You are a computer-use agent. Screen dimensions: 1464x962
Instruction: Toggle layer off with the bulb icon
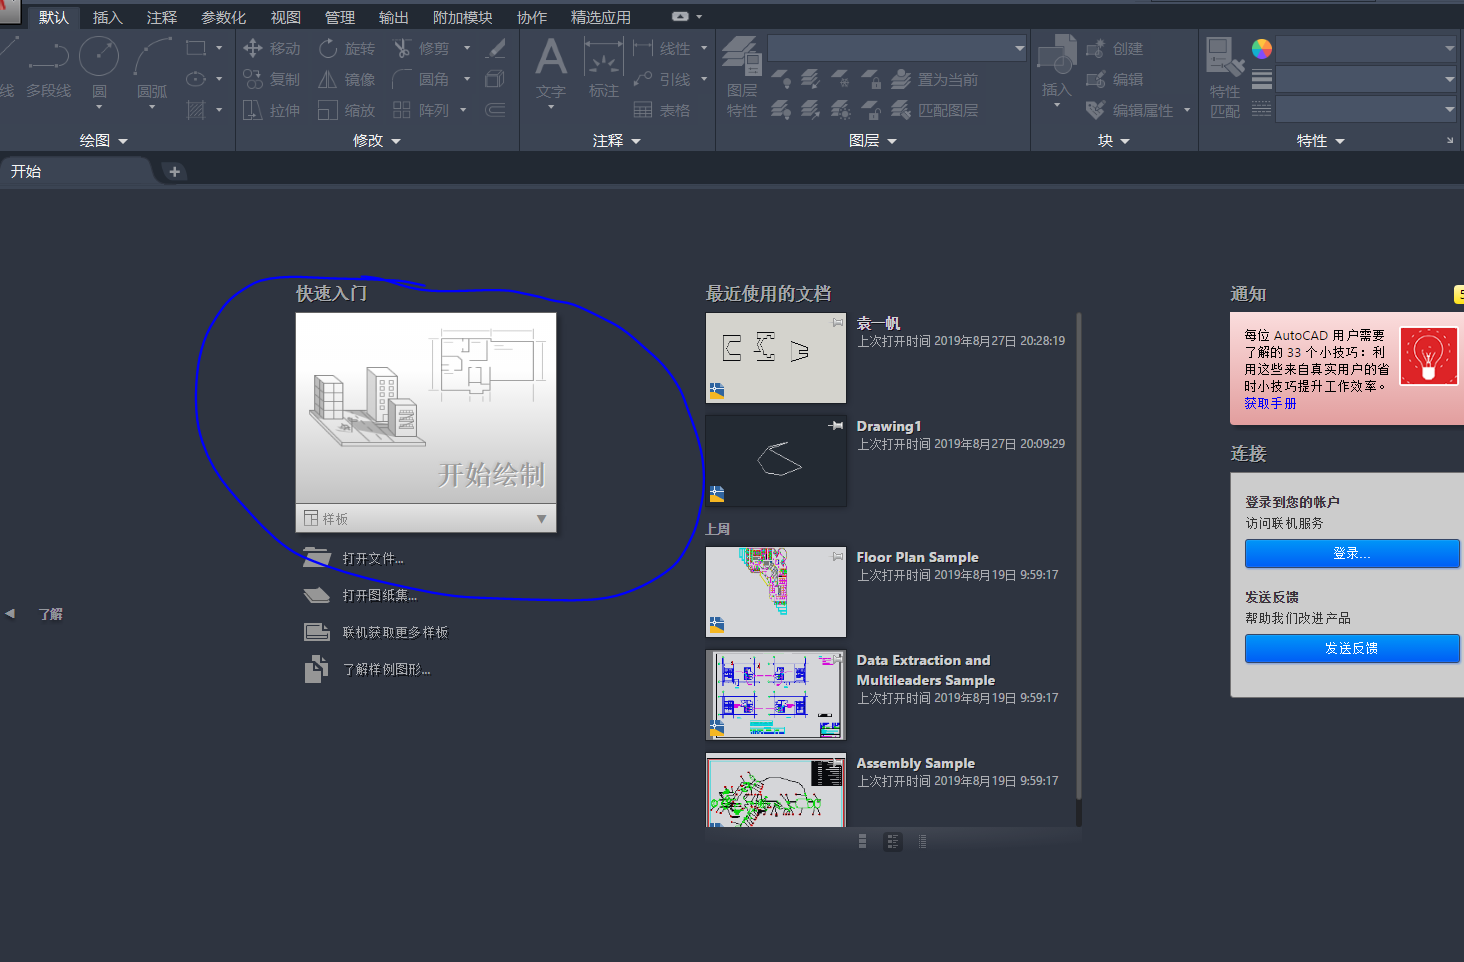[x=783, y=81]
